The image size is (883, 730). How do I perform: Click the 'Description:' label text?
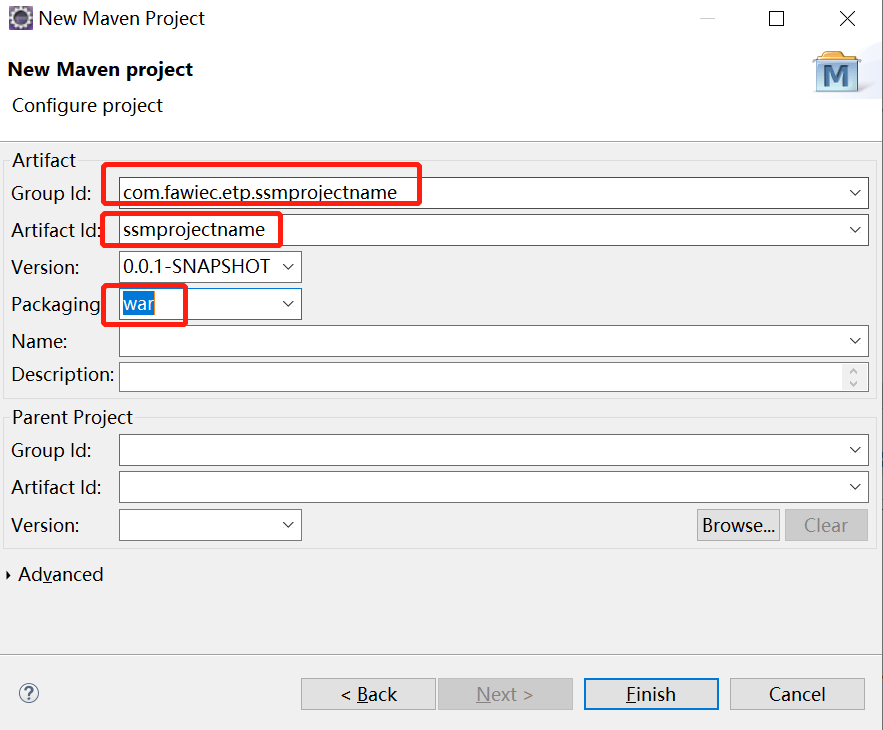[63, 375]
